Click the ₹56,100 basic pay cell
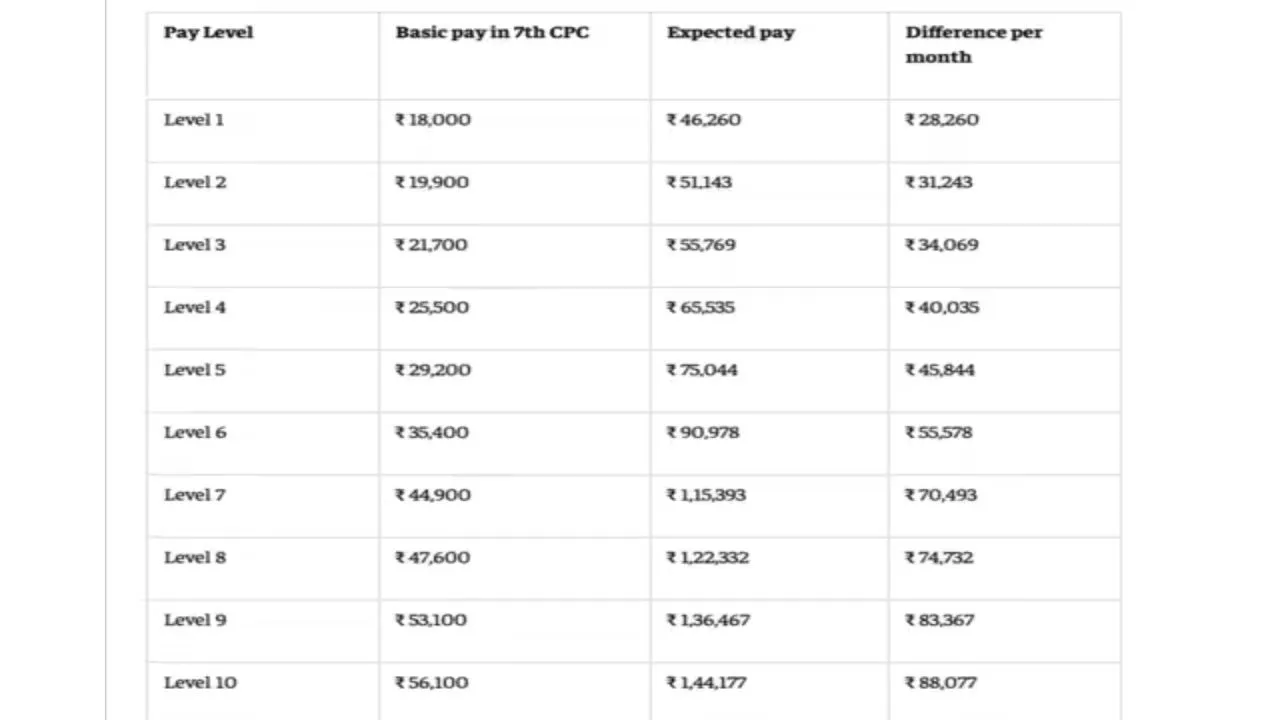 [432, 682]
